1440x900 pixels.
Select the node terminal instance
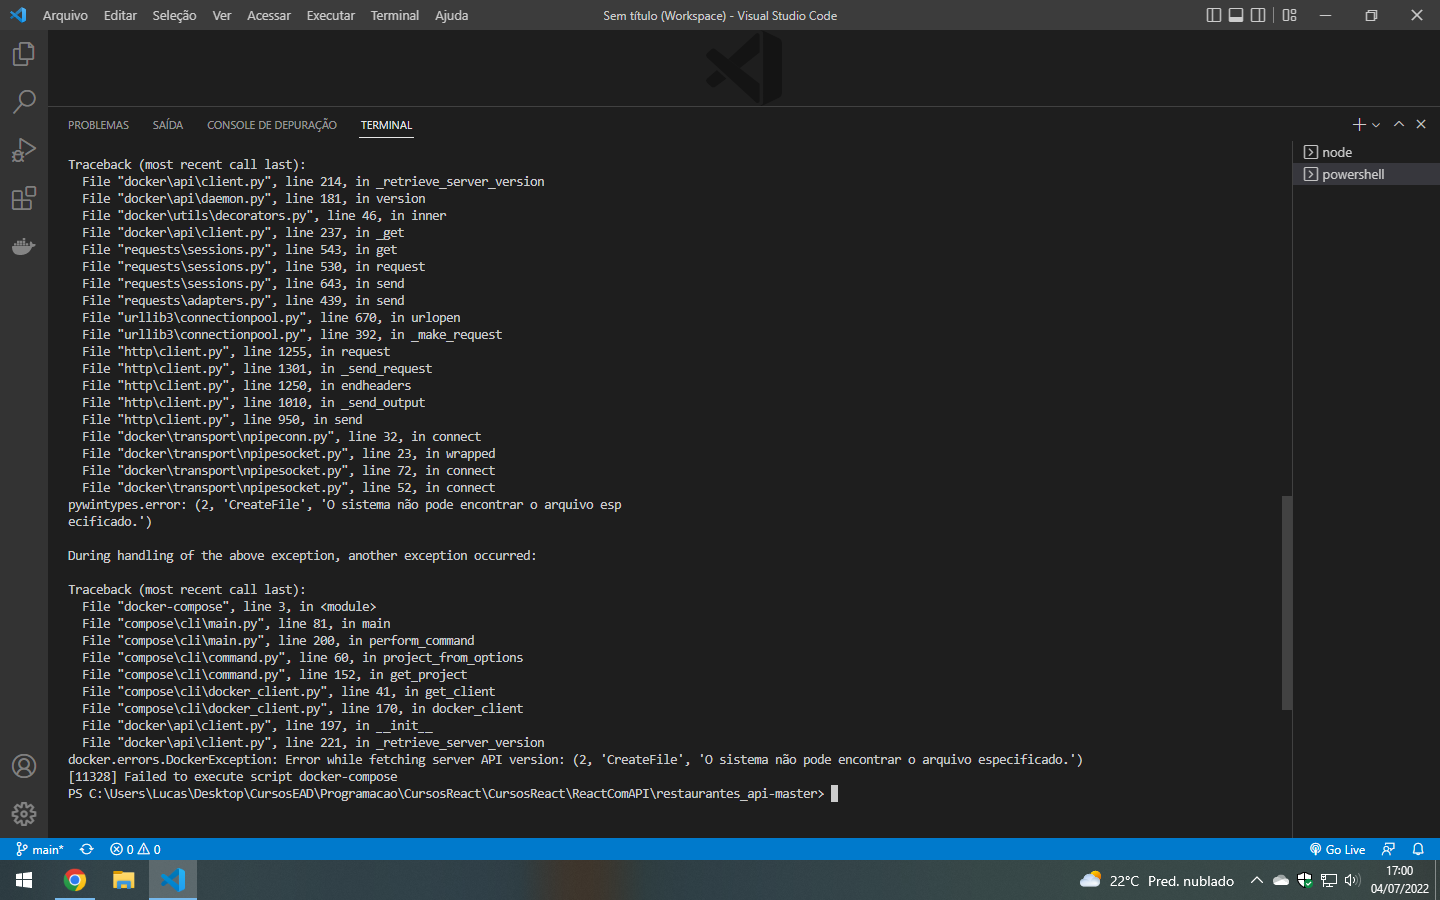click(x=1366, y=152)
